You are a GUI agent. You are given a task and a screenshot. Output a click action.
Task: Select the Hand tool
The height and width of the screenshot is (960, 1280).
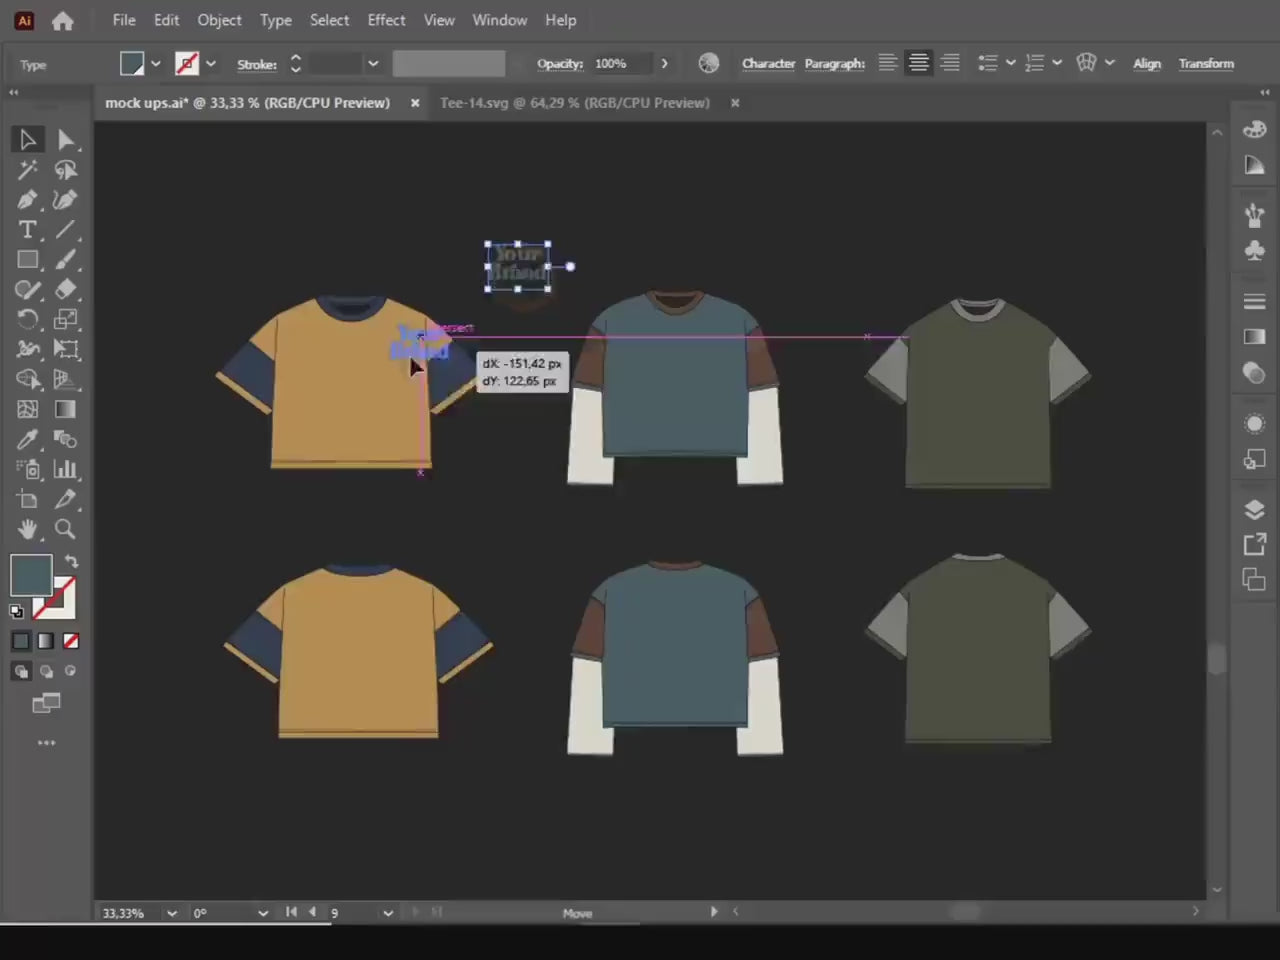[27, 529]
